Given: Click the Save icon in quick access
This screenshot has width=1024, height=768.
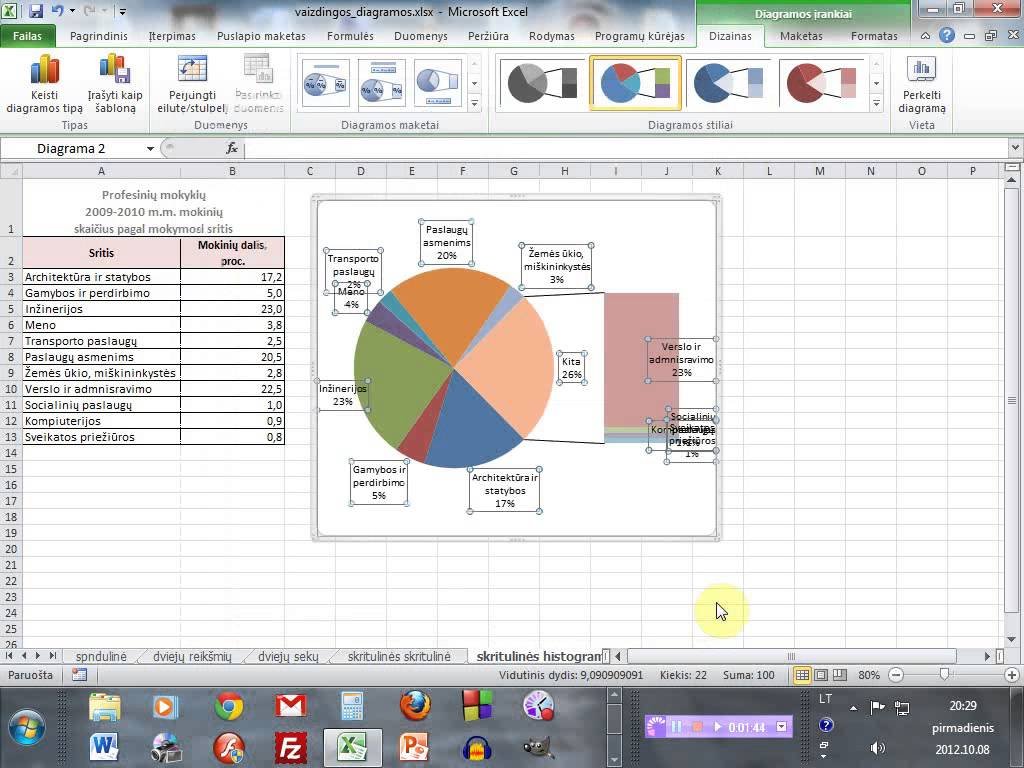Looking at the screenshot, I should point(36,11).
